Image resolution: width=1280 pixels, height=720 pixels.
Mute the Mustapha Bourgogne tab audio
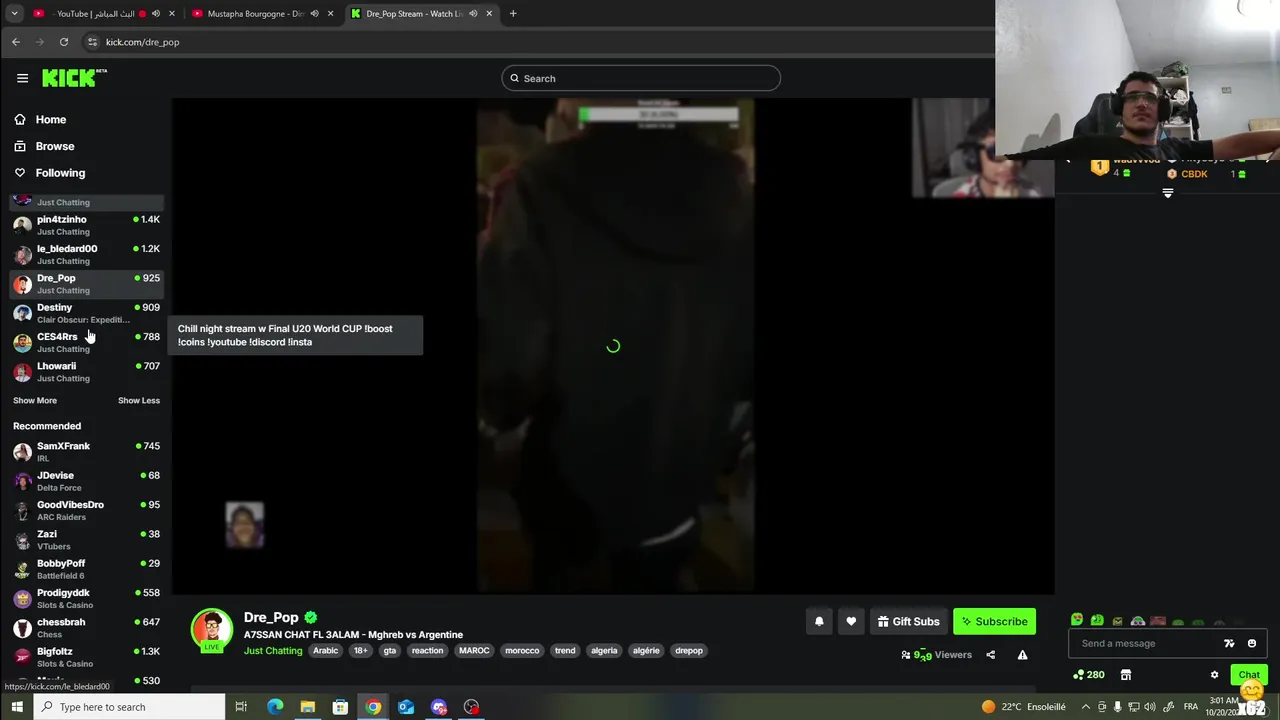314,14
